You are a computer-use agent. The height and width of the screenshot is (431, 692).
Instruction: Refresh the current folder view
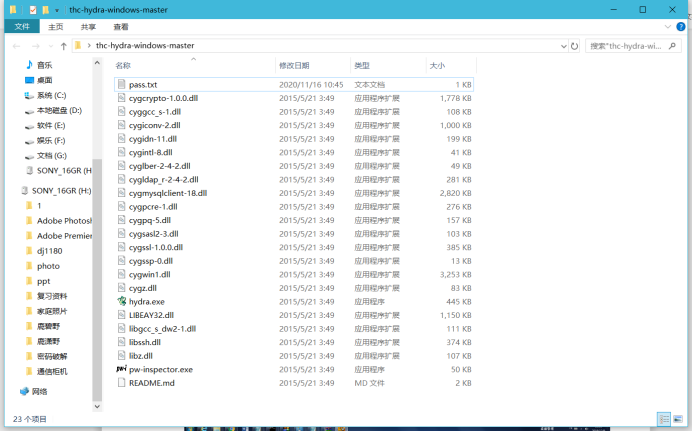click(574, 46)
